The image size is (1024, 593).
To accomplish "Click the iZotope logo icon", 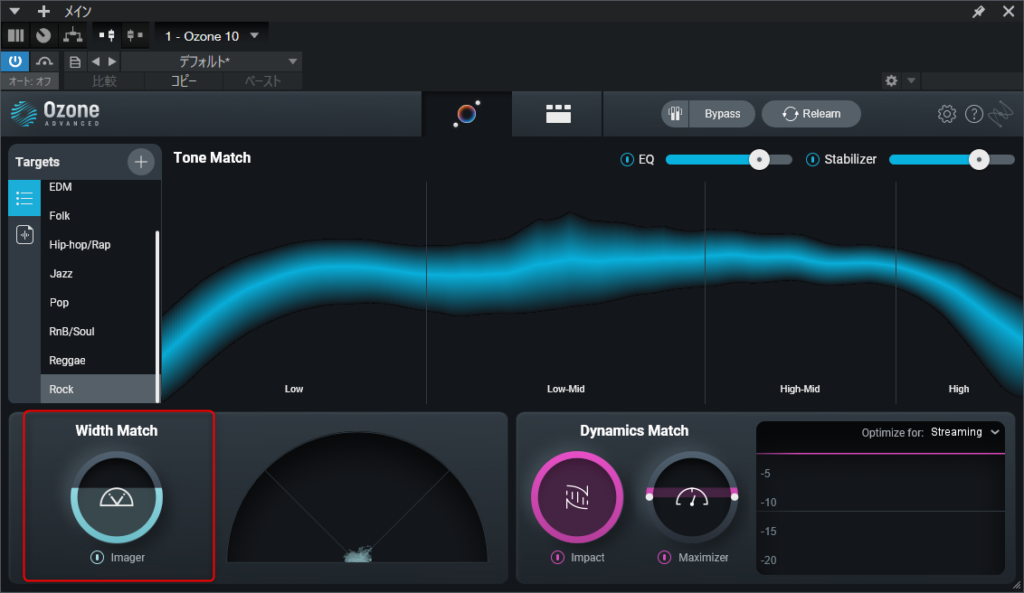I will [x=1000, y=114].
